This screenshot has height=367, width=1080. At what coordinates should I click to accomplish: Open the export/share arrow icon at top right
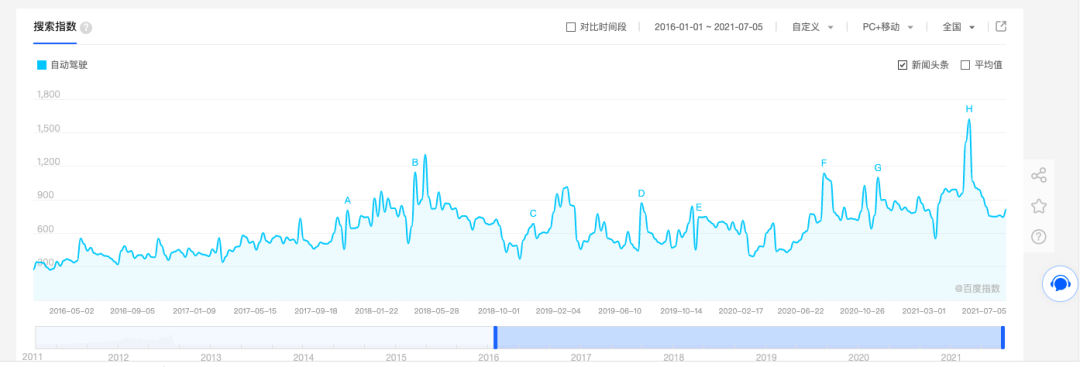coord(1001,27)
